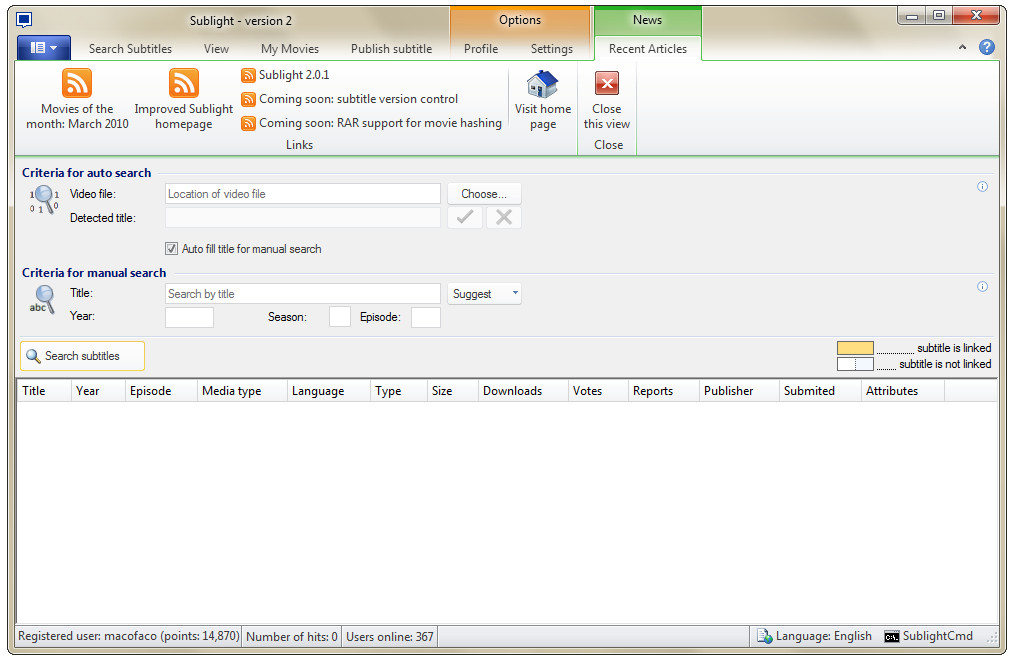The width and height of the screenshot is (1013, 660).
Task: Go to the Settings tab
Action: tap(552, 48)
